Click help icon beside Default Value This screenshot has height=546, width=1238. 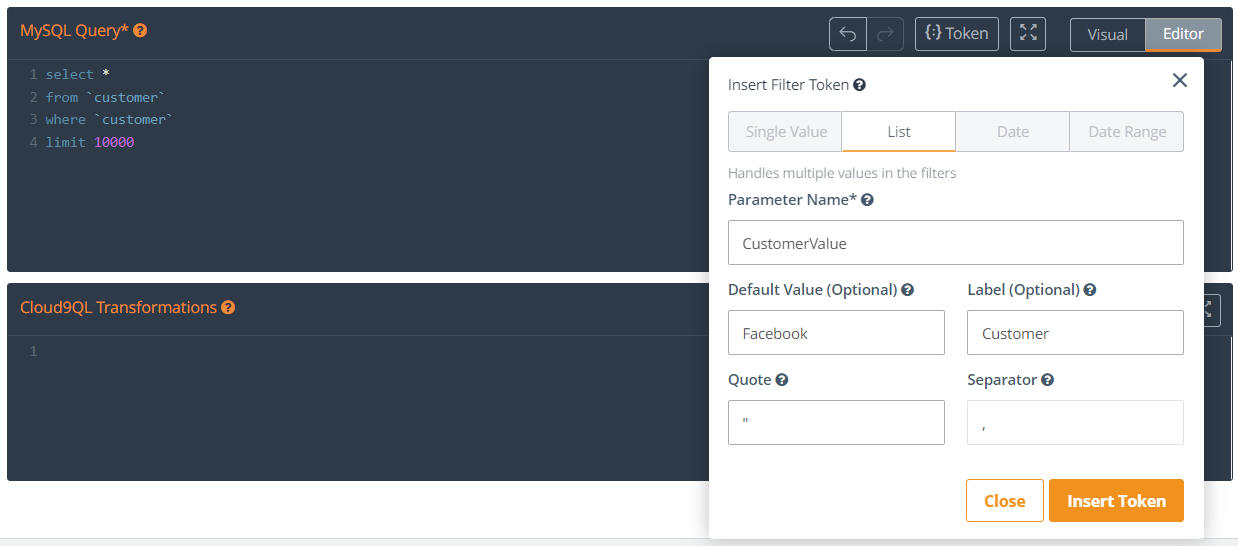click(x=908, y=290)
